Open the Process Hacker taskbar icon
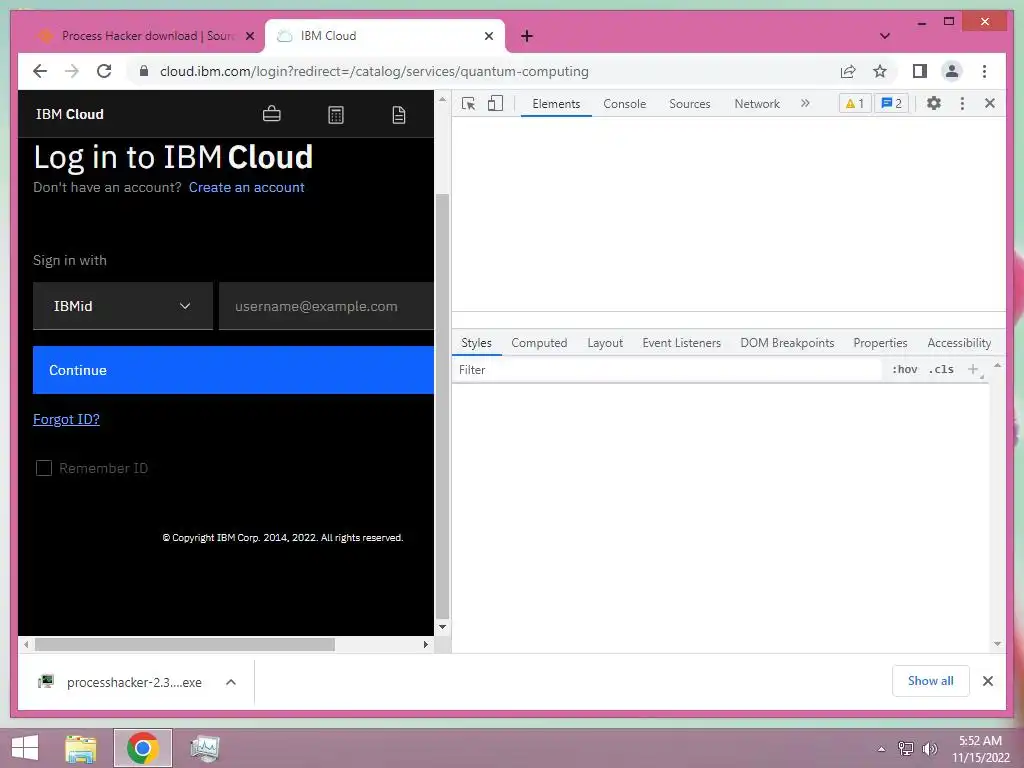This screenshot has width=1024, height=768. [204, 748]
